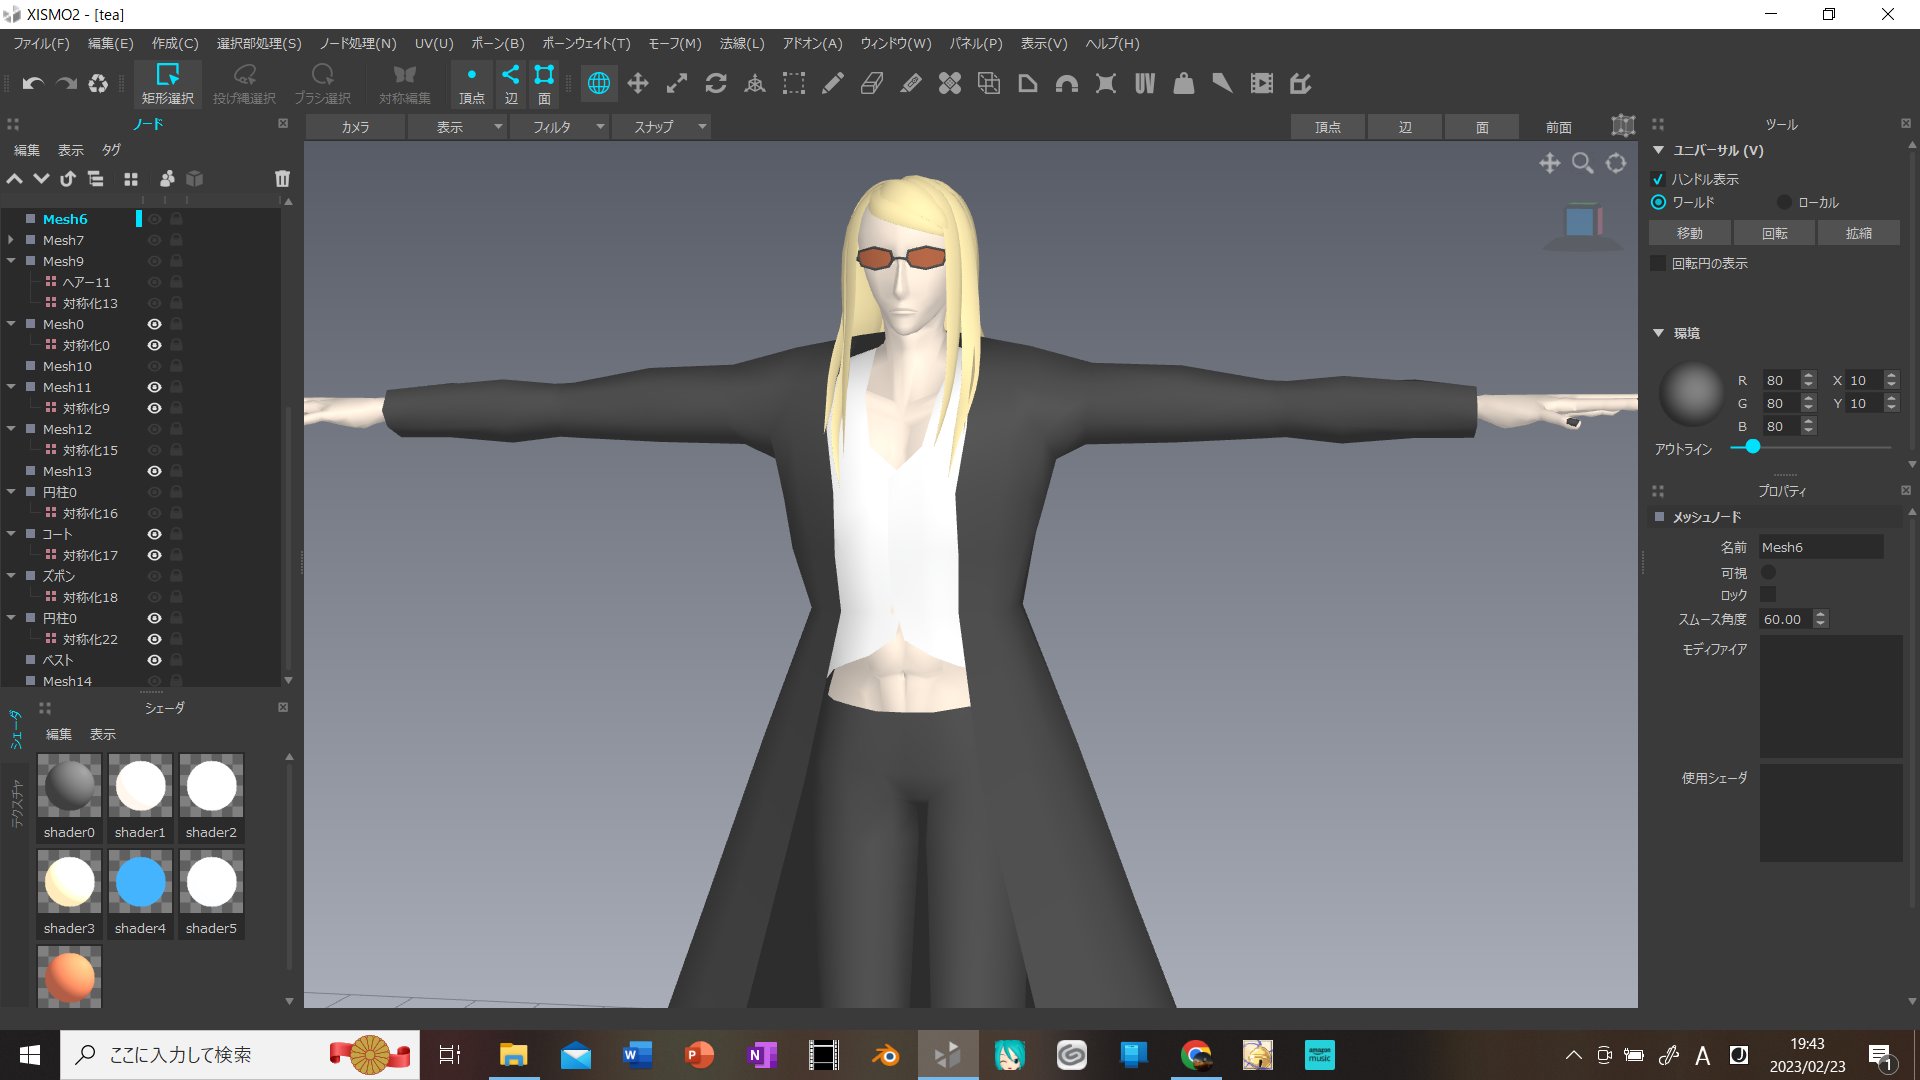1920x1080 pixels.
Task: Open the ファイル(F) menu
Action: tap(41, 43)
